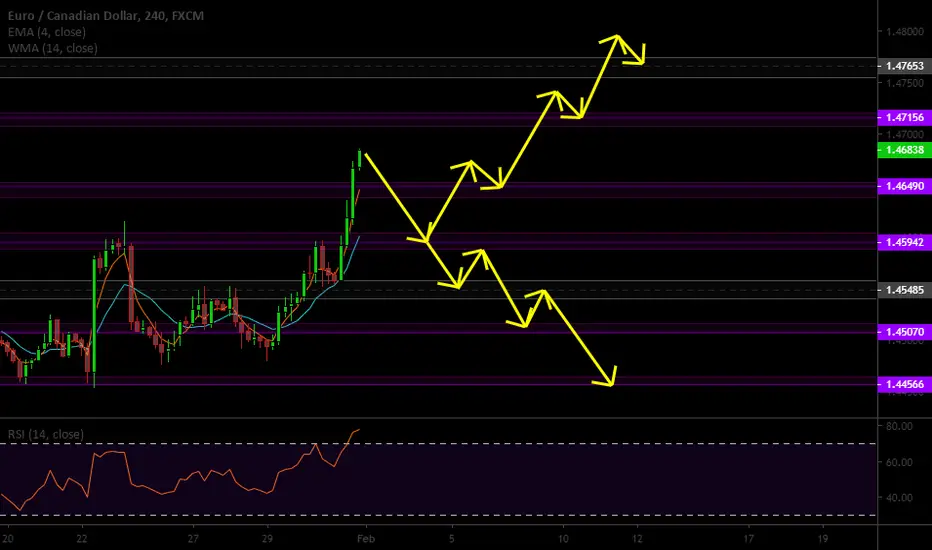This screenshot has height=550, width=932.
Task: Click the 1.44566 purple price label
Action: (905, 384)
